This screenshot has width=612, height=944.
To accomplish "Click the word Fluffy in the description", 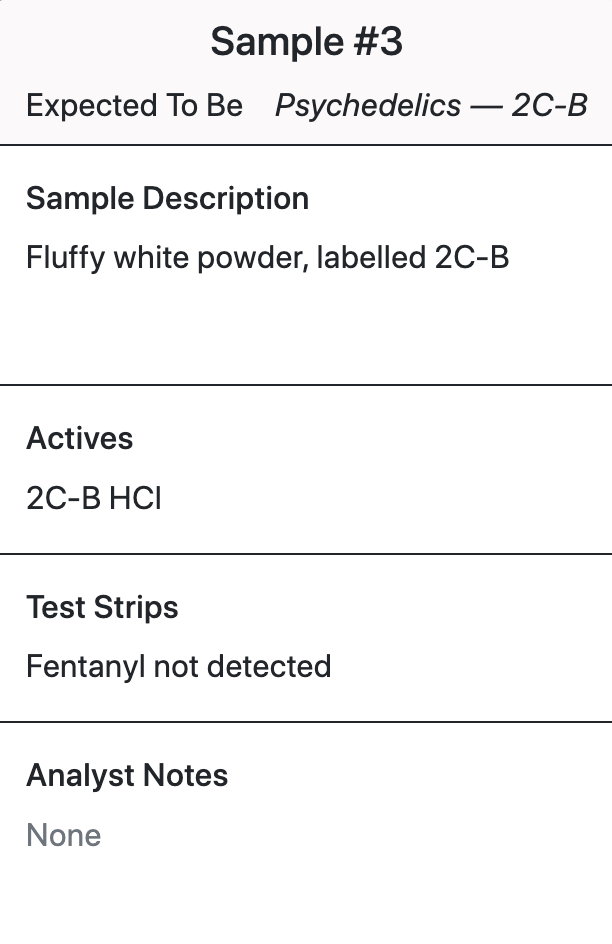I will click(66, 258).
